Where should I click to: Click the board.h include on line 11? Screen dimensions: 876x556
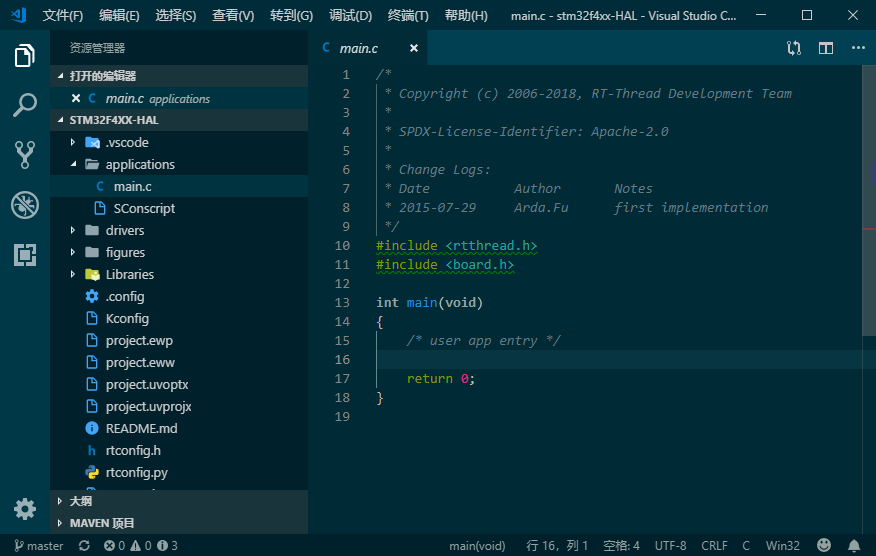[x=479, y=264]
